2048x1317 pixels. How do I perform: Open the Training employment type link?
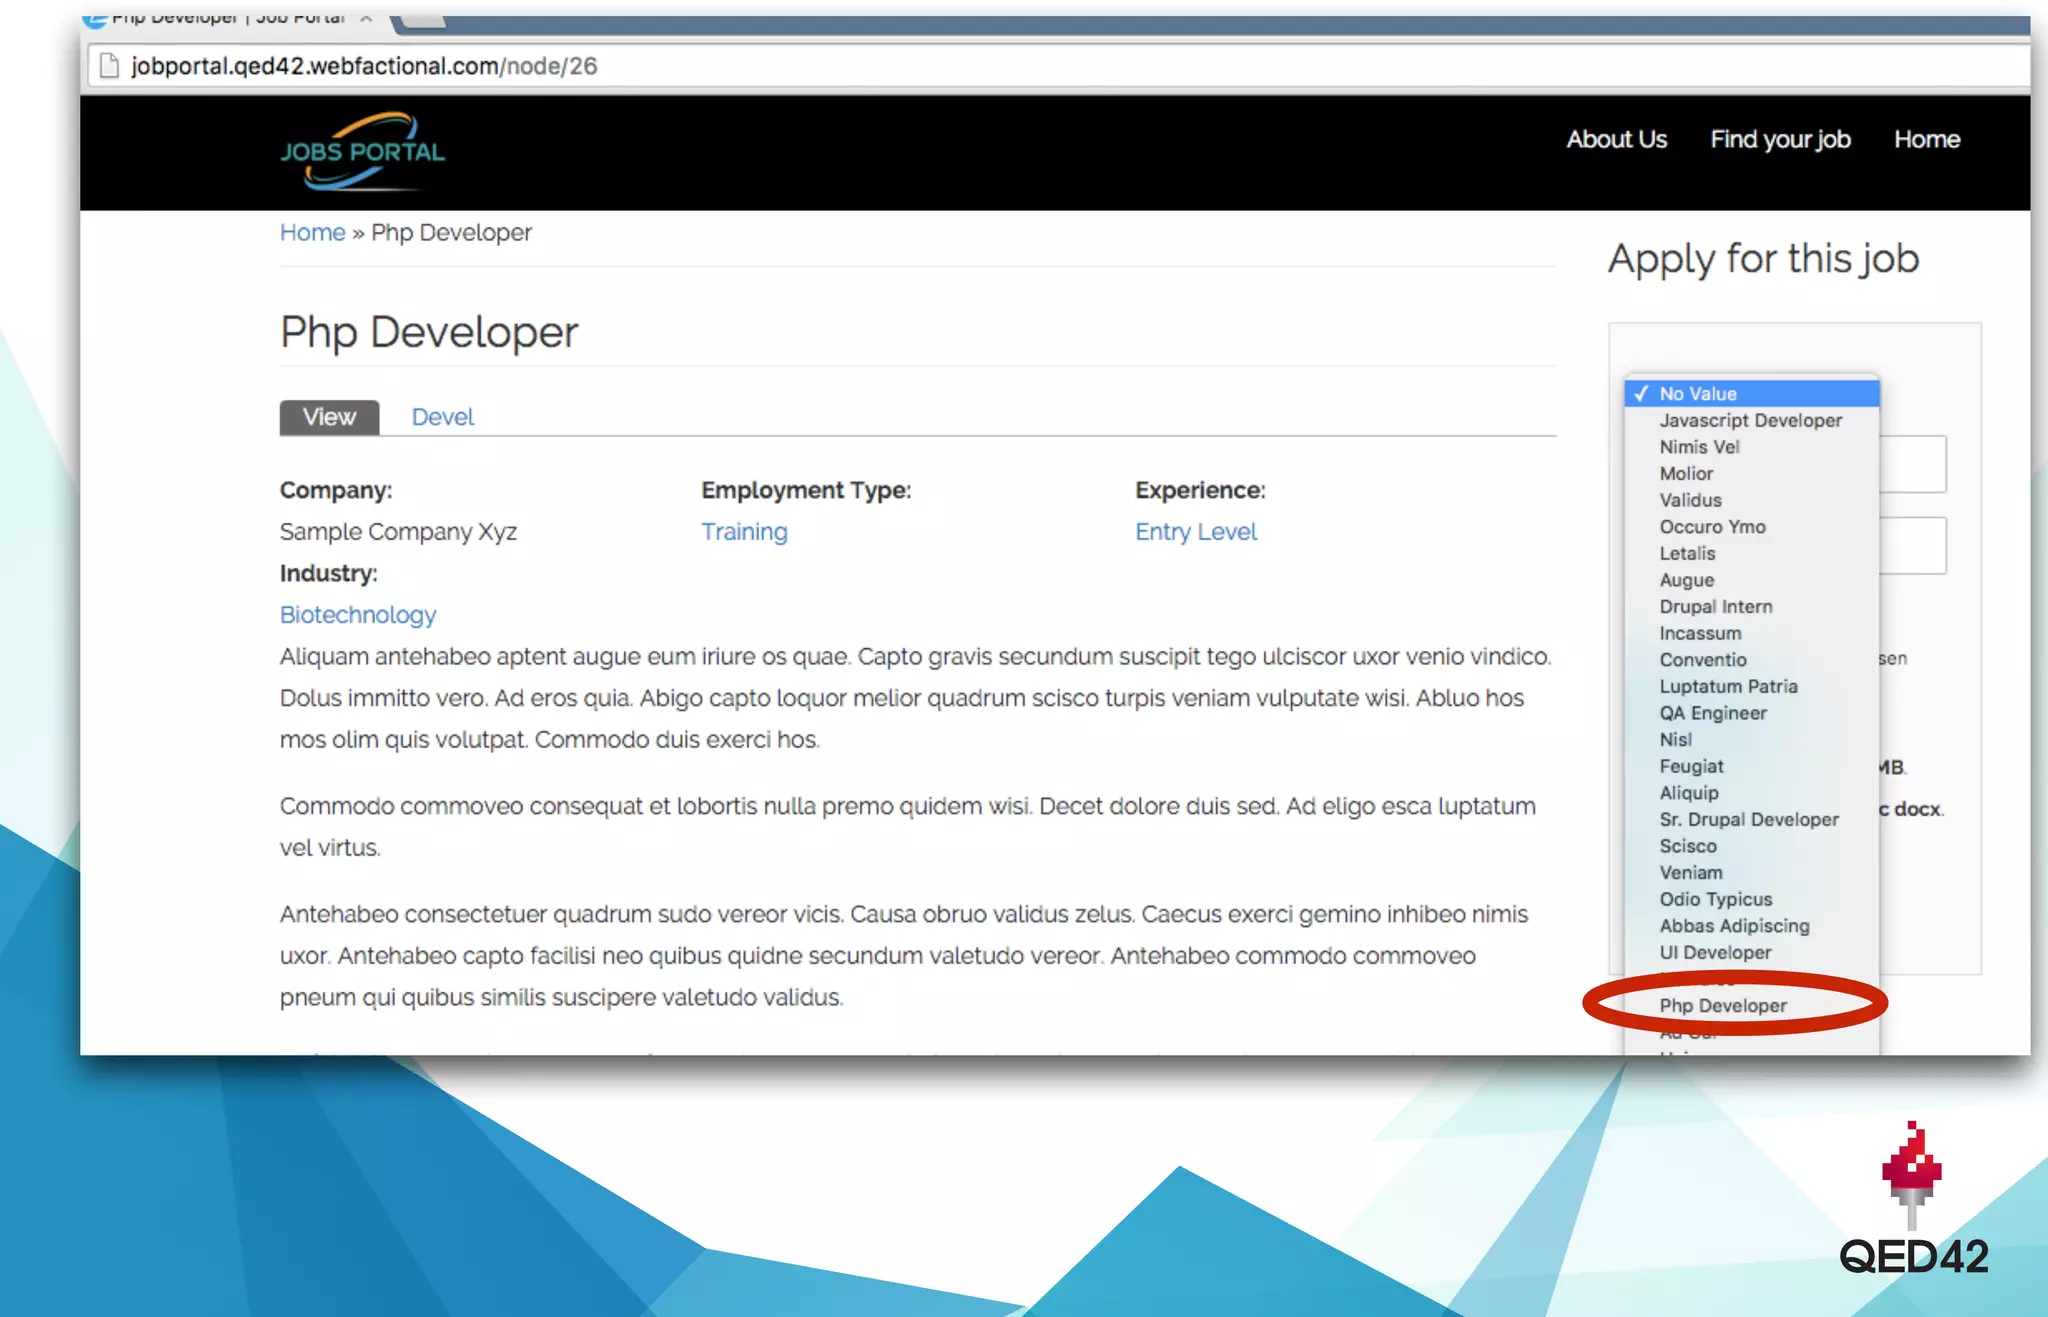744,532
